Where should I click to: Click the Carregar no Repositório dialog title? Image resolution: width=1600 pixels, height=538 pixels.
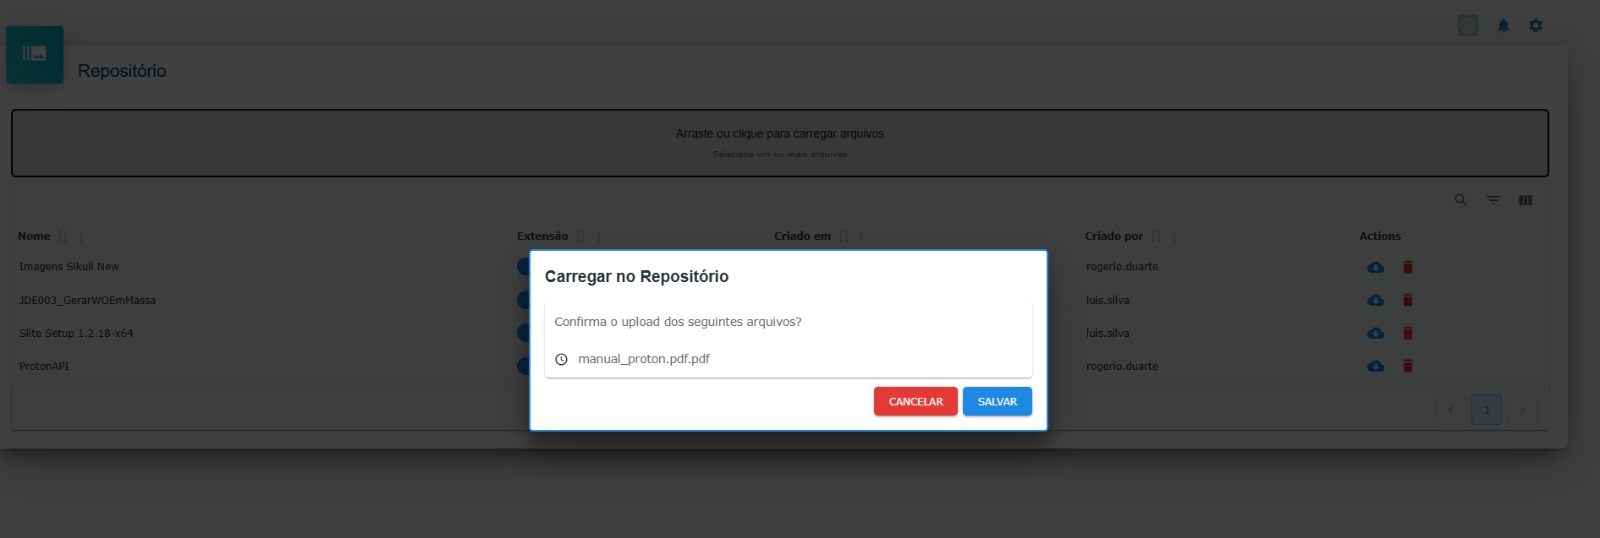point(637,277)
